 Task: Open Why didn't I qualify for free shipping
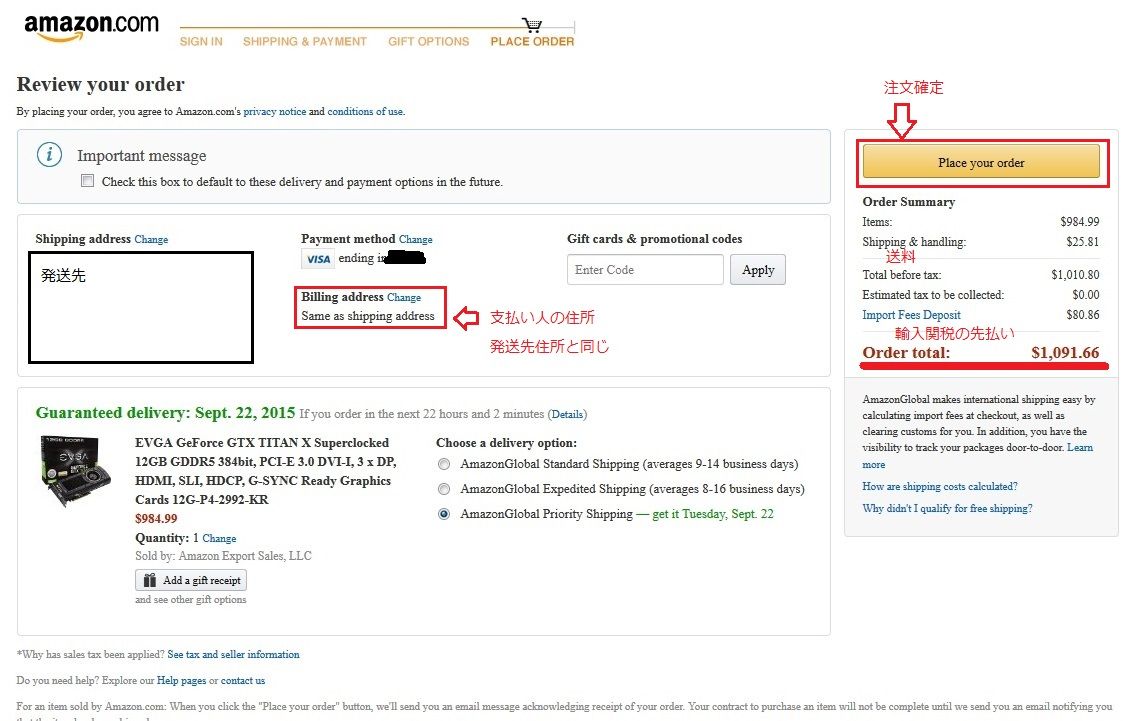(947, 508)
